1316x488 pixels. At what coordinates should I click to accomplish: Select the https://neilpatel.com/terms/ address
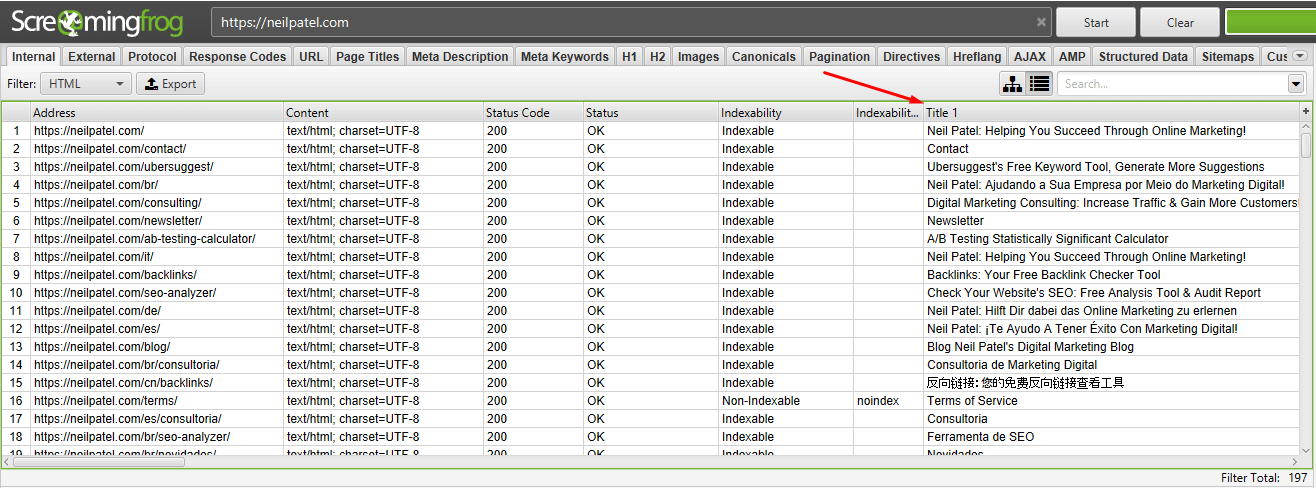click(x=106, y=401)
